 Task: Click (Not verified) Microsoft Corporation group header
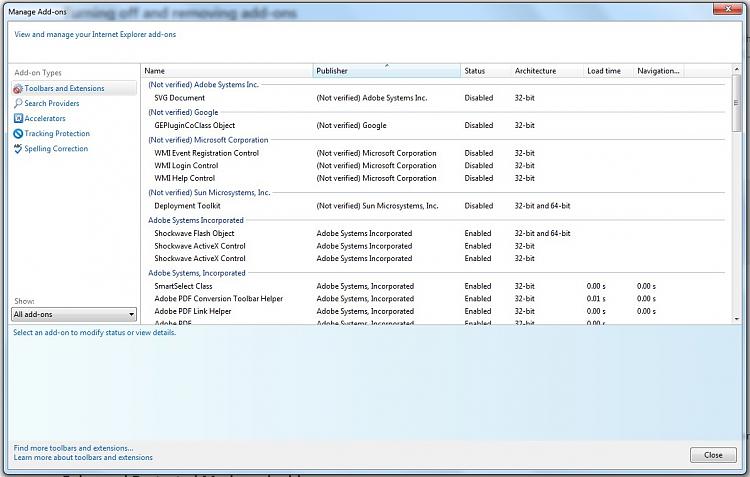[x=208, y=140]
